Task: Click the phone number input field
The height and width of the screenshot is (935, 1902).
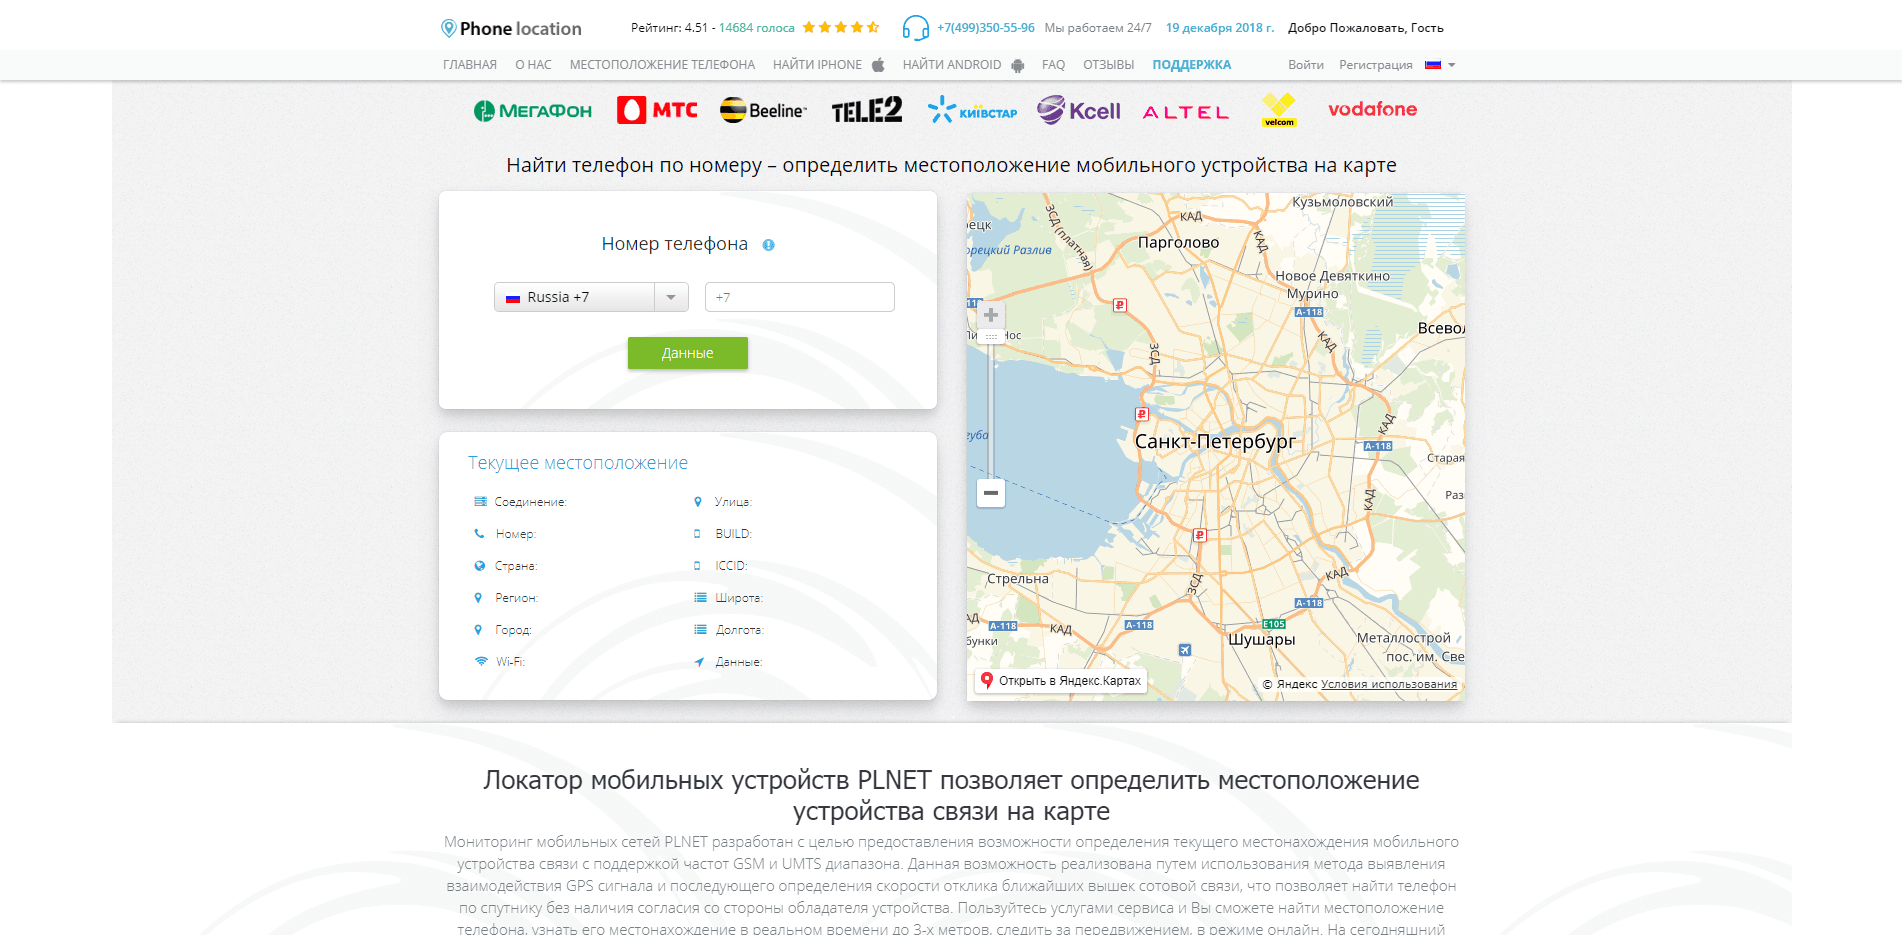Action: pyautogui.click(x=799, y=297)
